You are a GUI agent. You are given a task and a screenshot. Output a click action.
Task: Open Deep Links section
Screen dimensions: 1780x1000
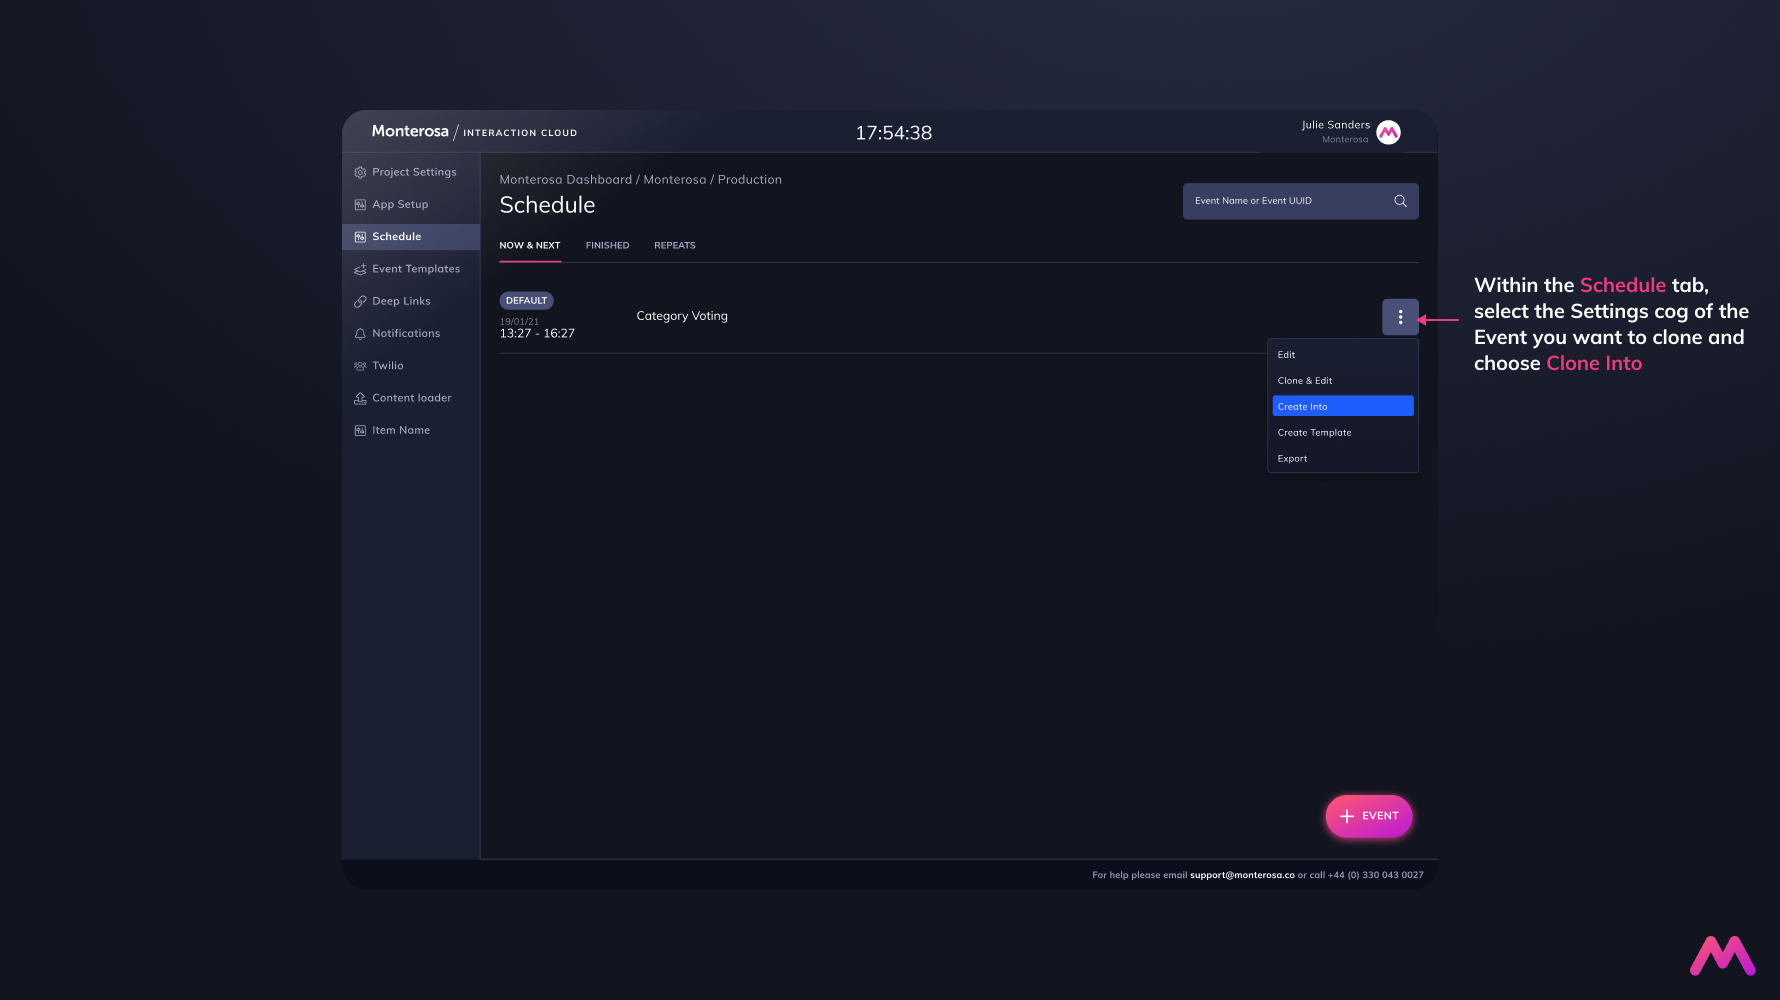[x=411, y=301]
